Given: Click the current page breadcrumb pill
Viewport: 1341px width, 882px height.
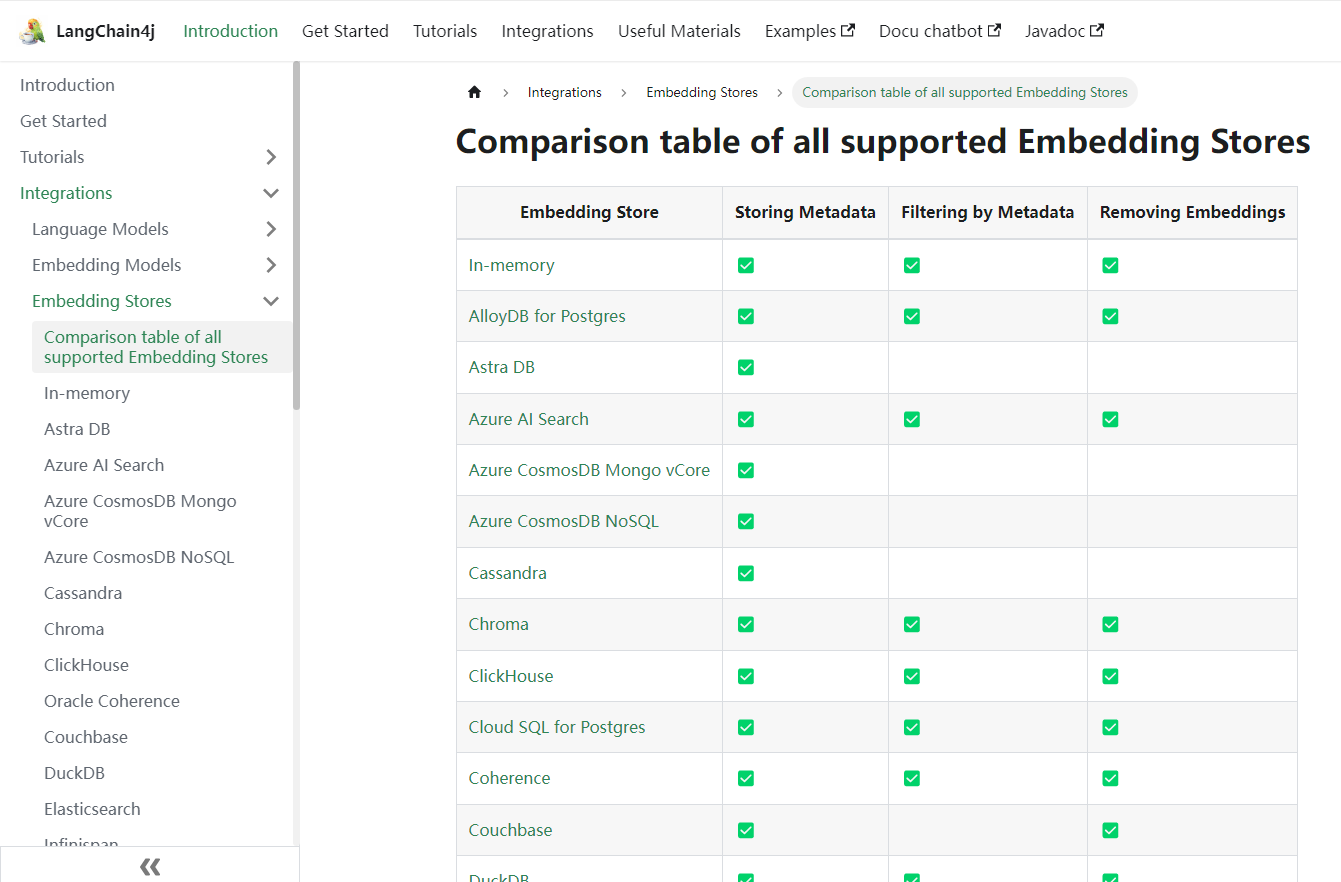Looking at the screenshot, I should tap(965, 92).
